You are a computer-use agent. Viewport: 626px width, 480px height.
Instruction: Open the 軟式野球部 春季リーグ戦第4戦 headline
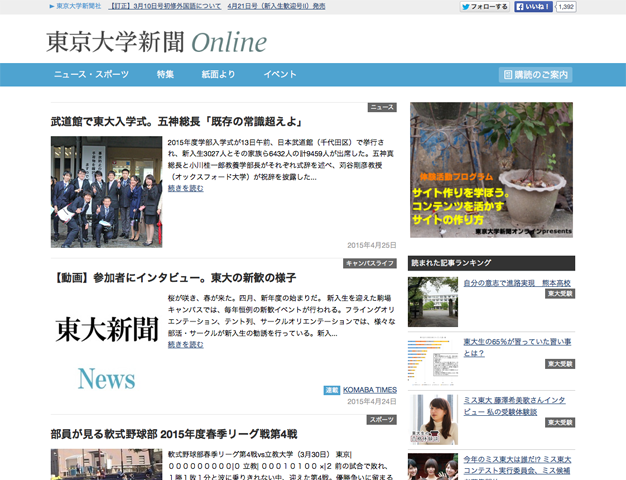[174, 434]
